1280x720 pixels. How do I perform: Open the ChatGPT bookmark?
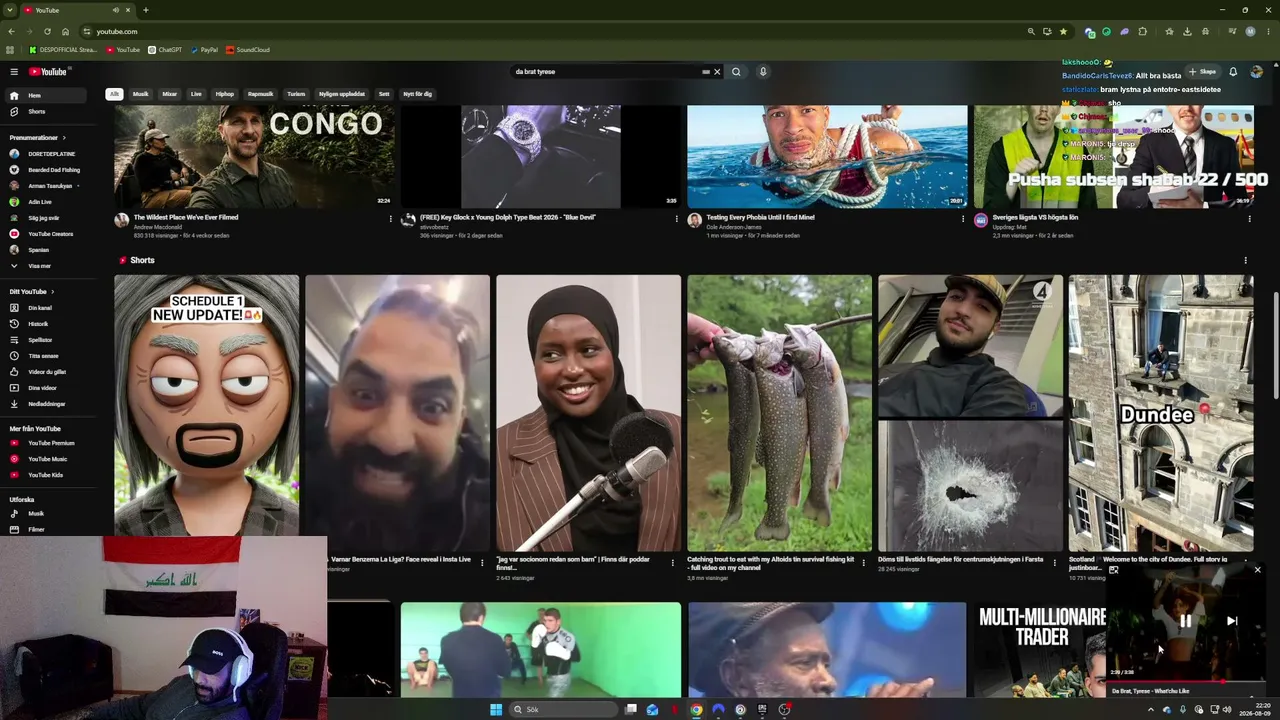pos(165,50)
